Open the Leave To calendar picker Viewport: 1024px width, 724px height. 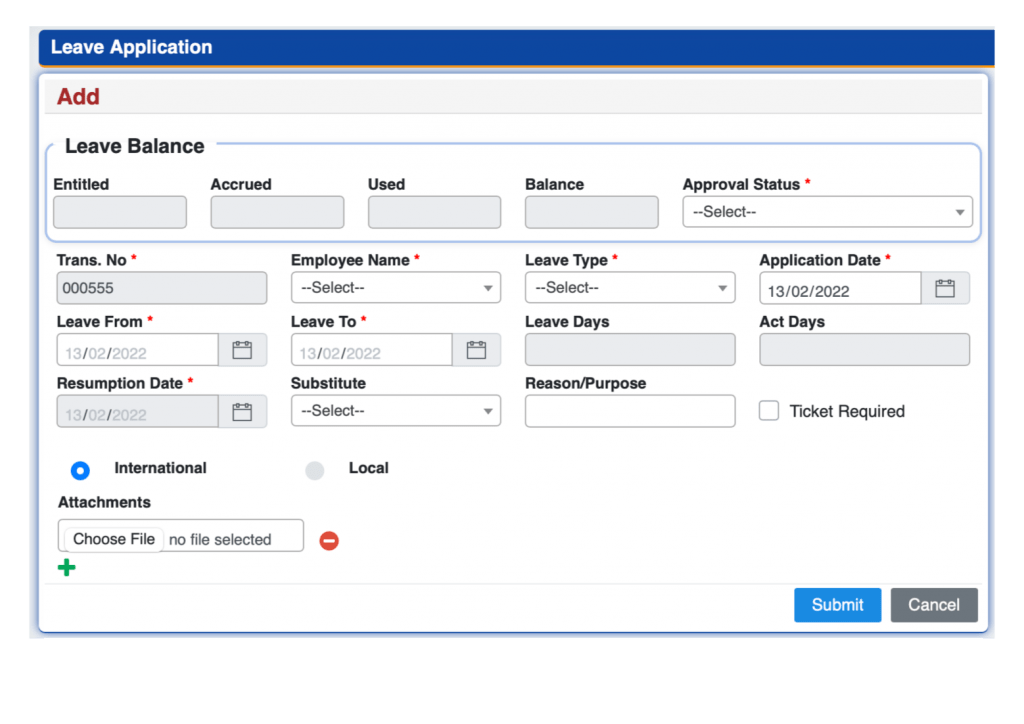pyautogui.click(x=477, y=349)
